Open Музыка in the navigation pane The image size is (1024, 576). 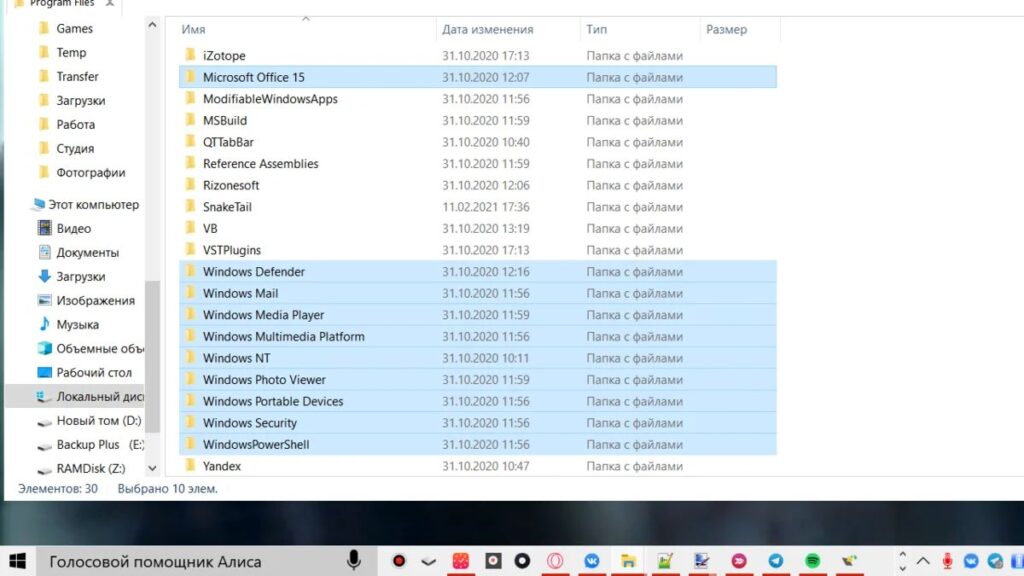[x=77, y=325]
